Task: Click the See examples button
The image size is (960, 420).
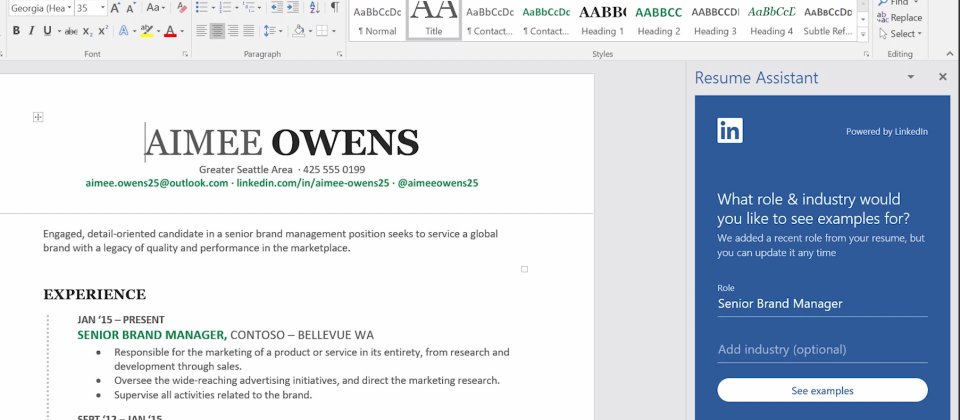Action: coord(822,391)
